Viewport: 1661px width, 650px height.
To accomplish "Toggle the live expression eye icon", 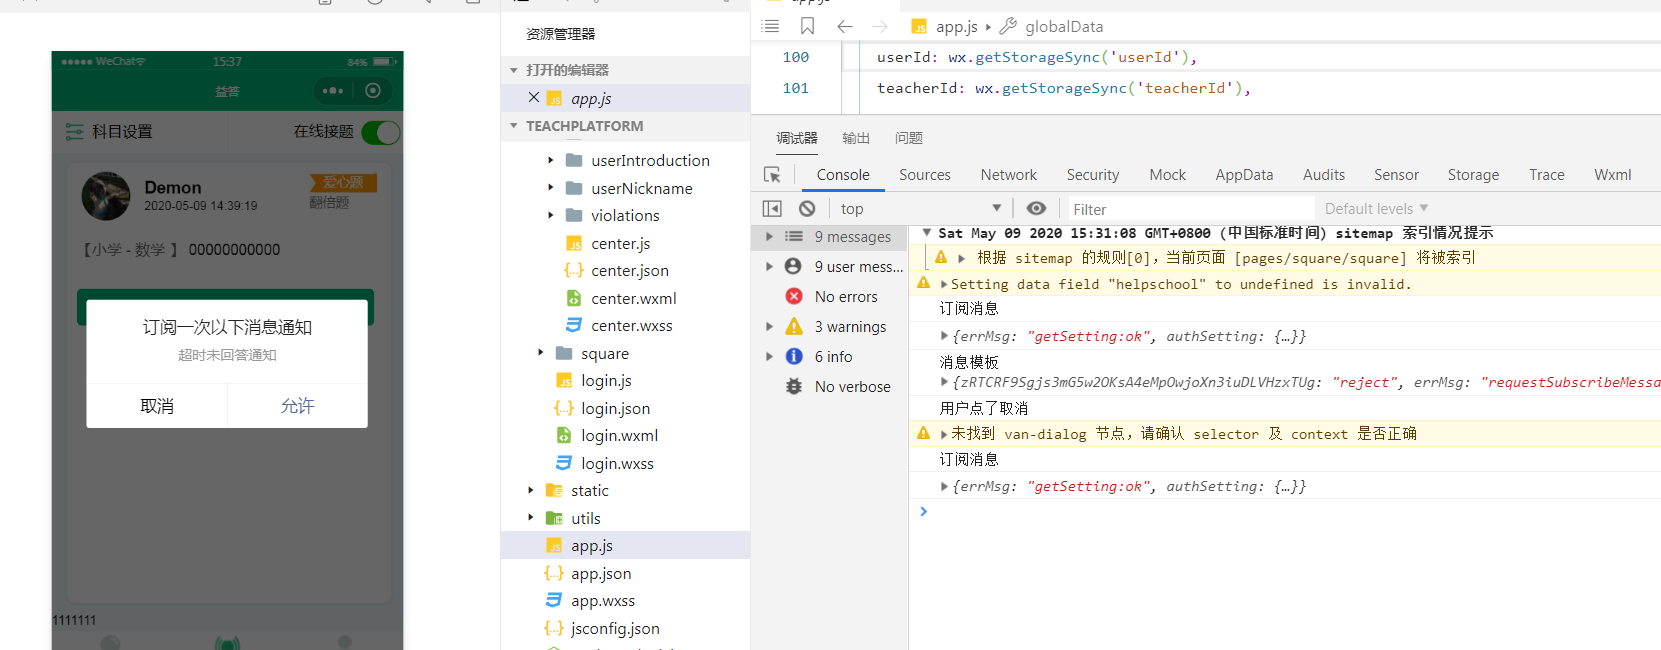I will pos(1037,208).
